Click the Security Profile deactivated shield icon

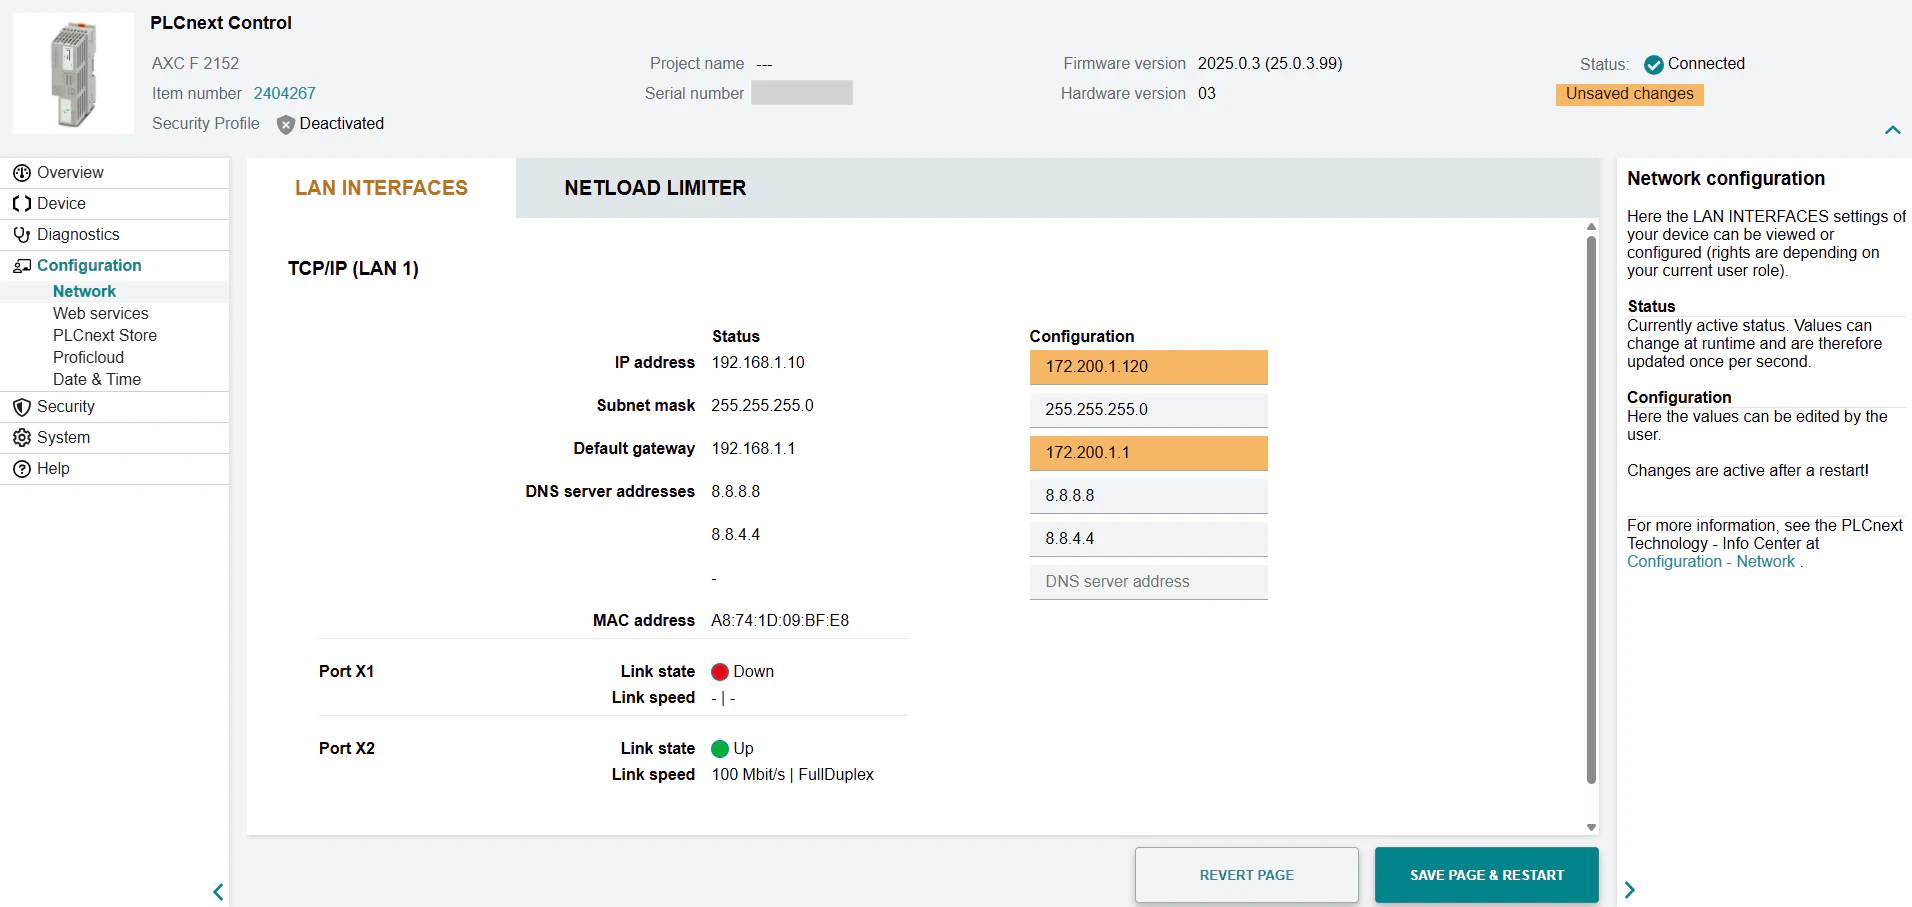pos(286,124)
